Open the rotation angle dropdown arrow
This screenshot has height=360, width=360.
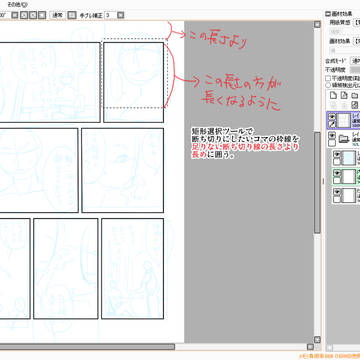[14, 15]
